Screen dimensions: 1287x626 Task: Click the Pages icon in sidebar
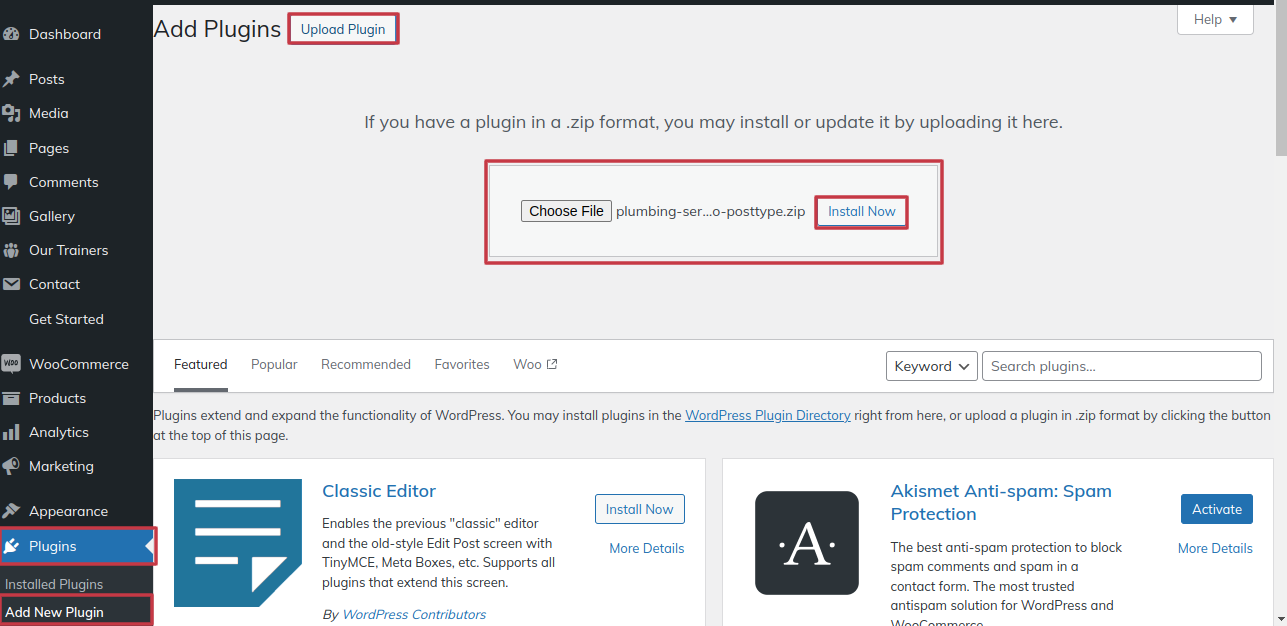11,148
